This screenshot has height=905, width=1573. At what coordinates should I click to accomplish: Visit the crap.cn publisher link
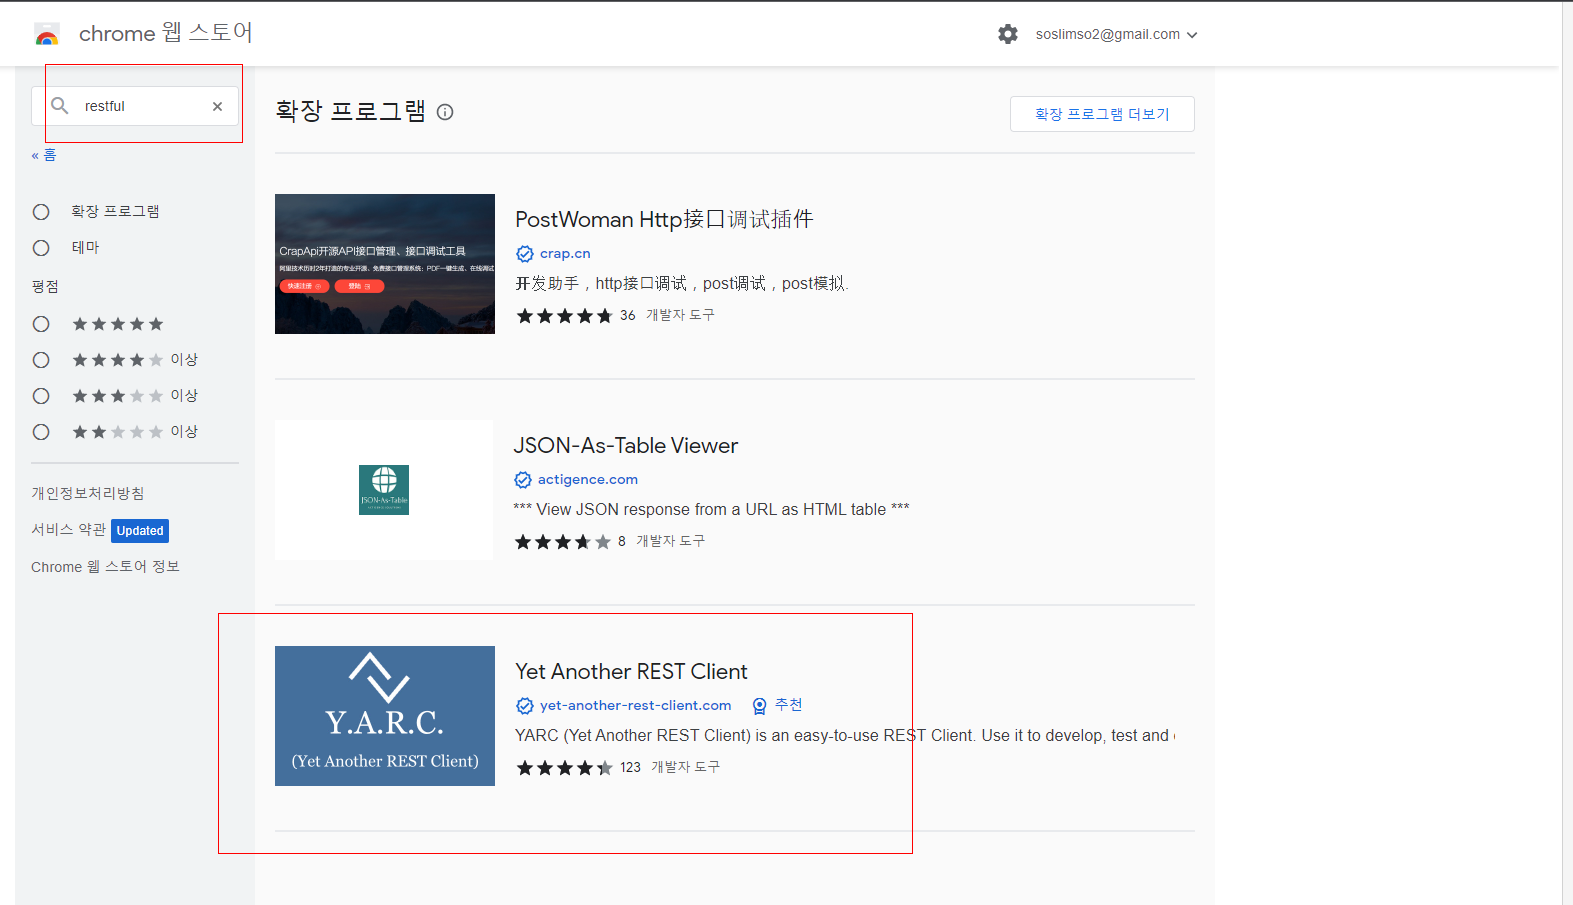(565, 254)
